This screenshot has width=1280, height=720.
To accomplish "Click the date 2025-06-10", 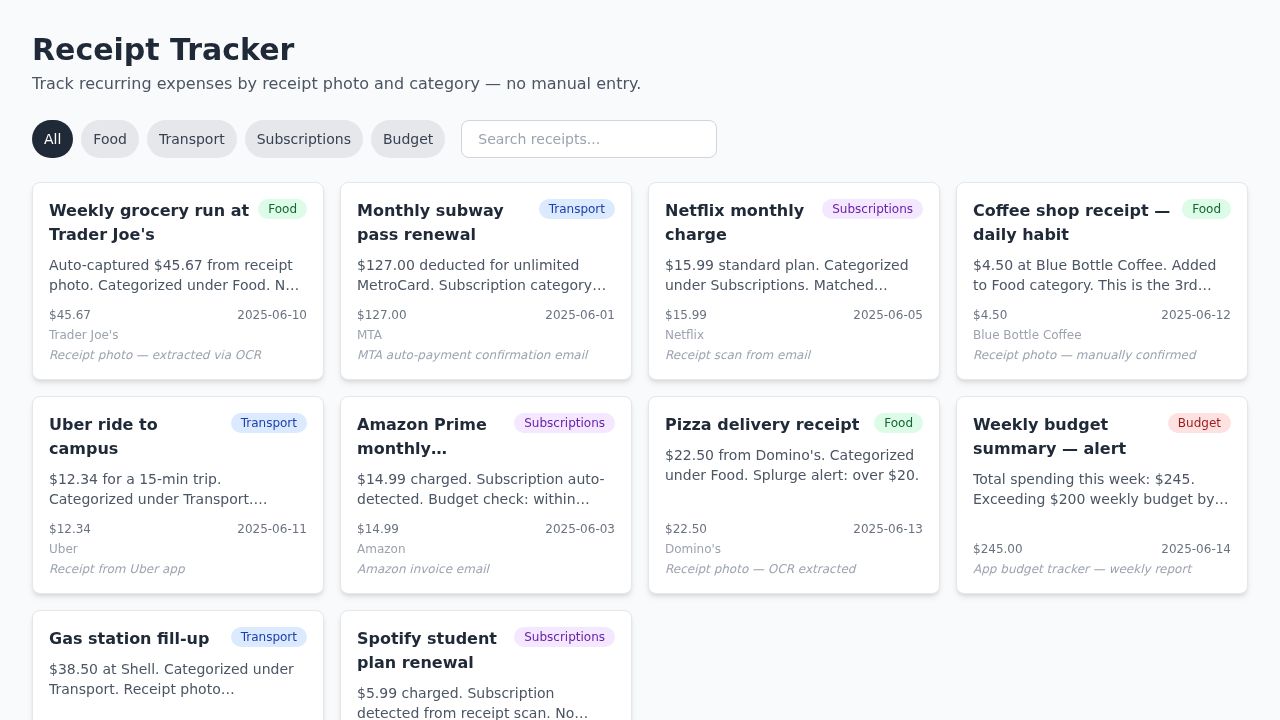I will pyautogui.click(x=272, y=315).
